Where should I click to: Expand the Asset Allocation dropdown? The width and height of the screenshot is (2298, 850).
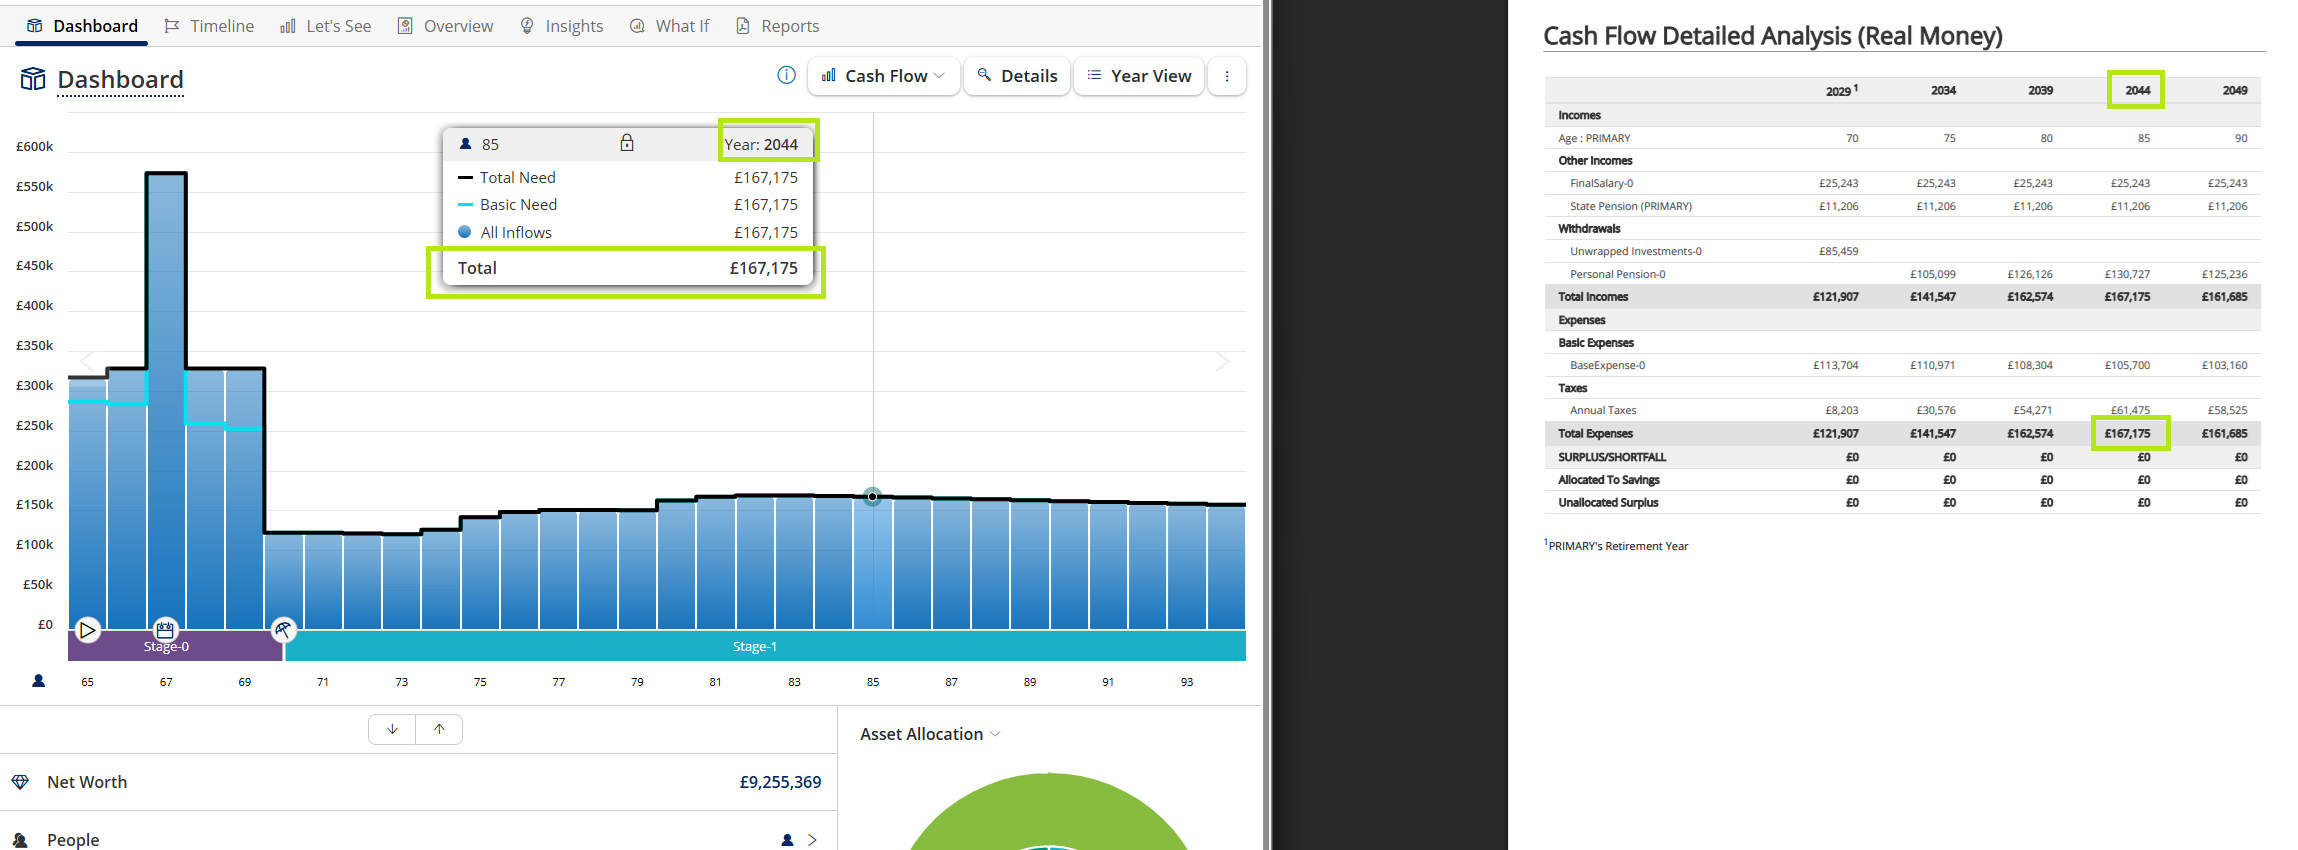tap(930, 734)
